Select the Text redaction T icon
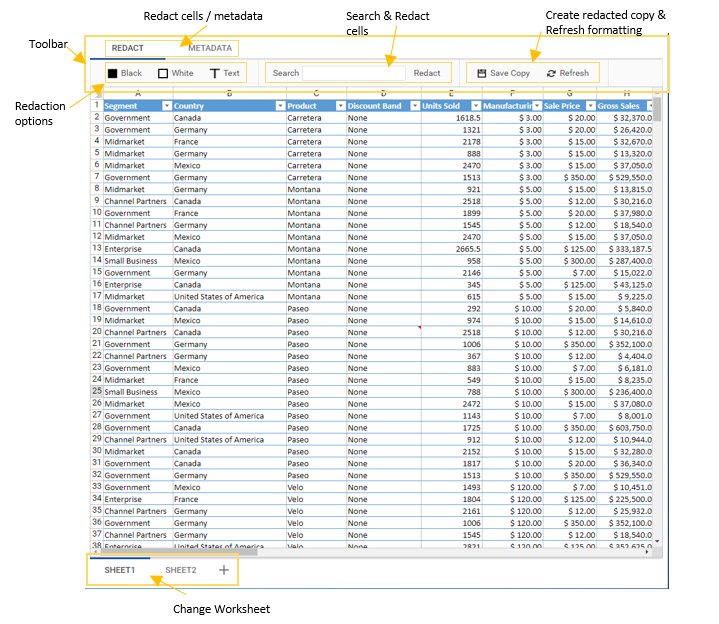The width and height of the screenshot is (719, 624). [x=214, y=73]
